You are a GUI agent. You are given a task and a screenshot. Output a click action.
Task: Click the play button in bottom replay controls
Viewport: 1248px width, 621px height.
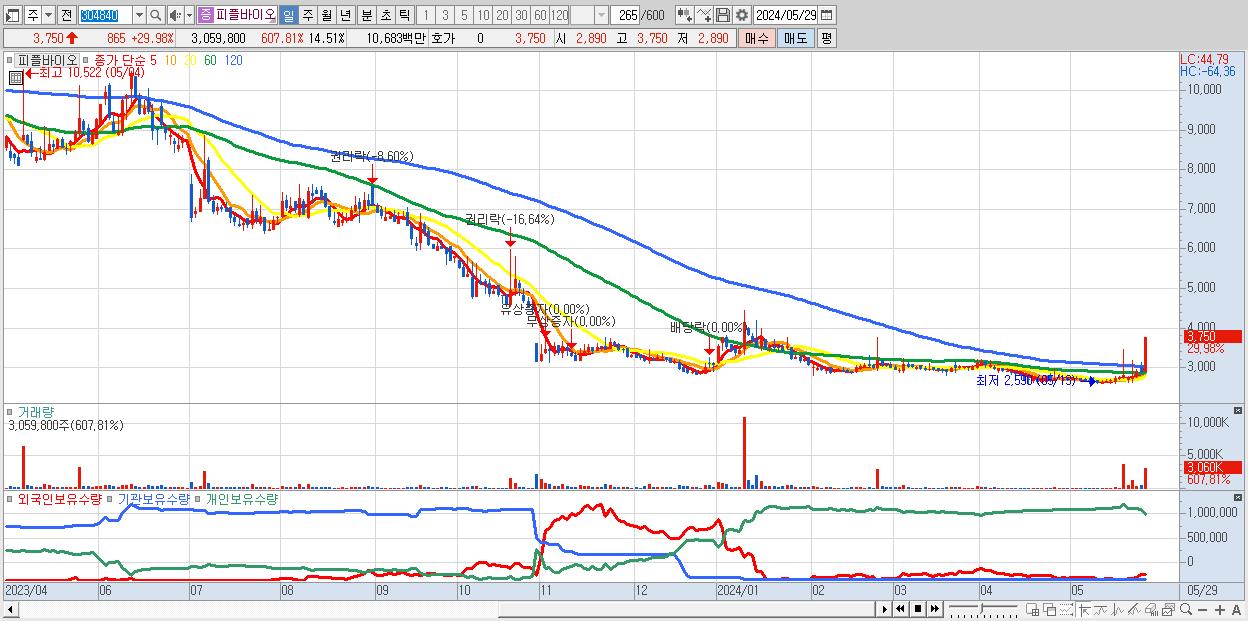click(884, 608)
